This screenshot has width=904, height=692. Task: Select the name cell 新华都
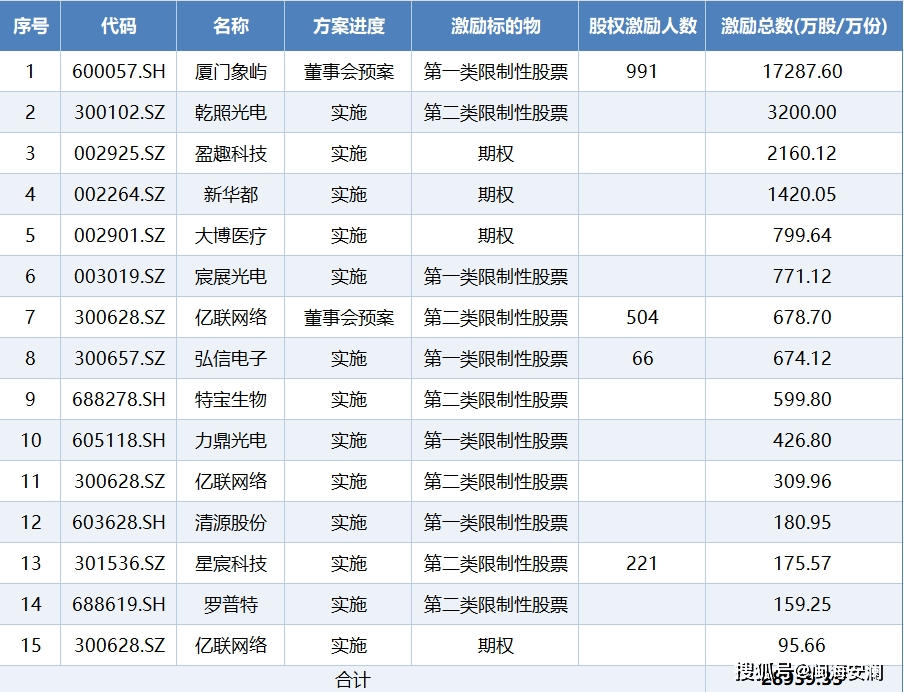231,194
